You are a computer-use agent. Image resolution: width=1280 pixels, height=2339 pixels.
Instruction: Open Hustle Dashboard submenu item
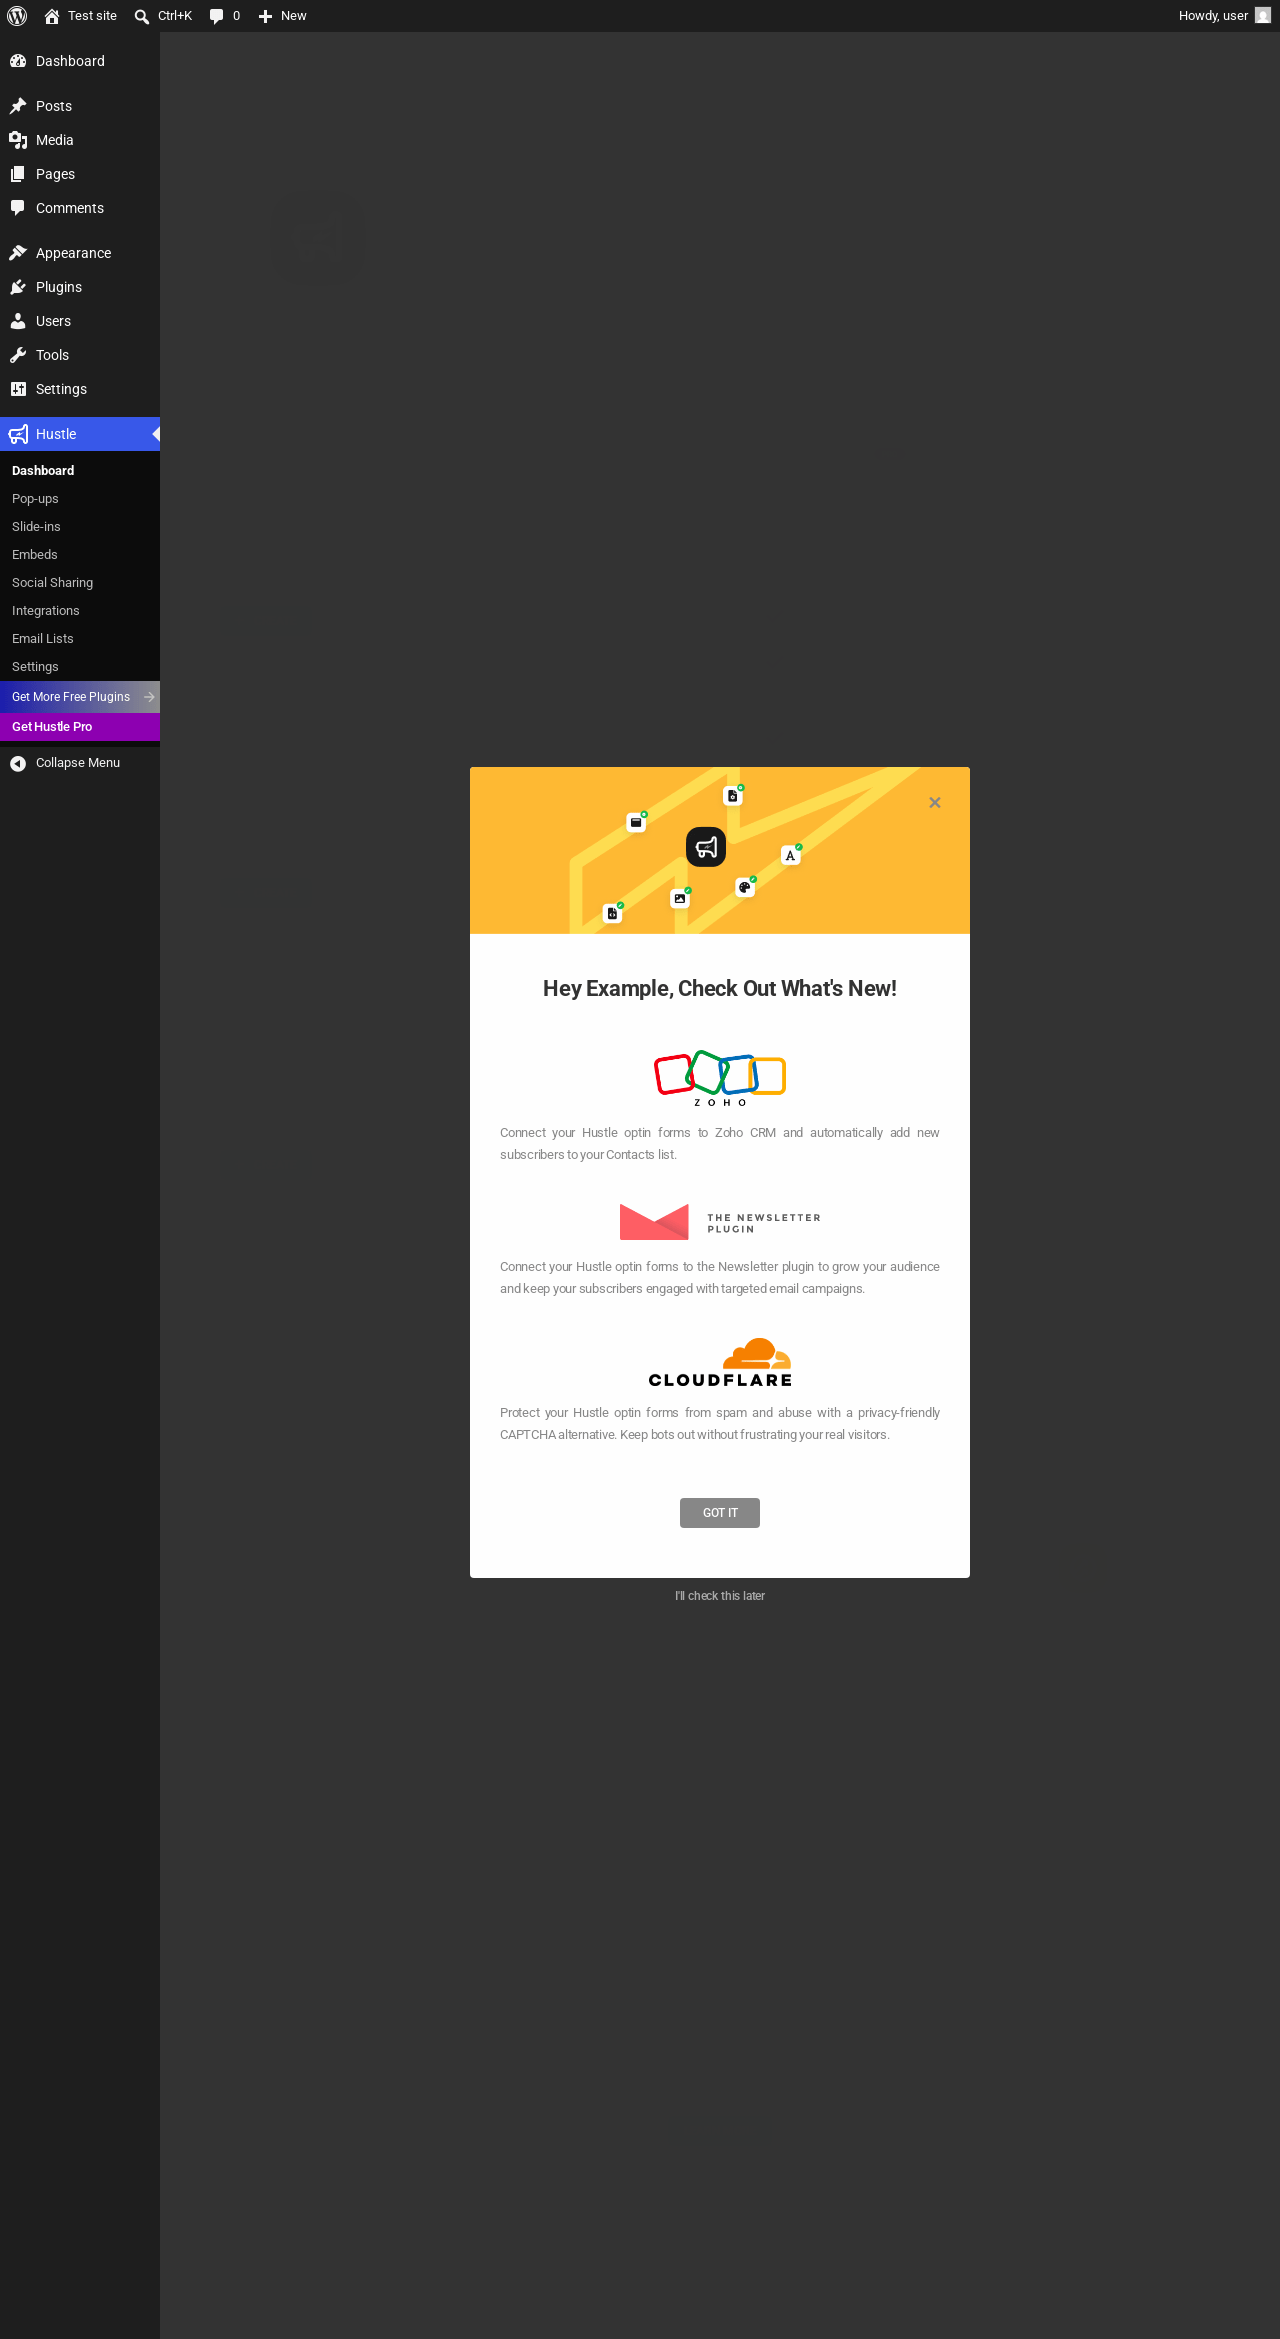tap(80, 471)
